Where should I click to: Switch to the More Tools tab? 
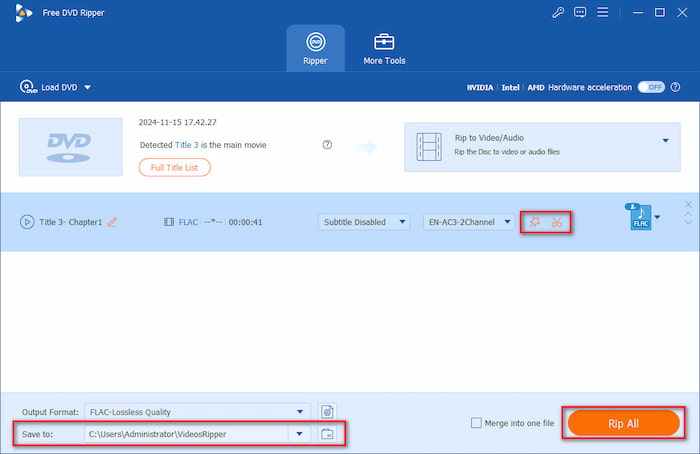(x=384, y=48)
